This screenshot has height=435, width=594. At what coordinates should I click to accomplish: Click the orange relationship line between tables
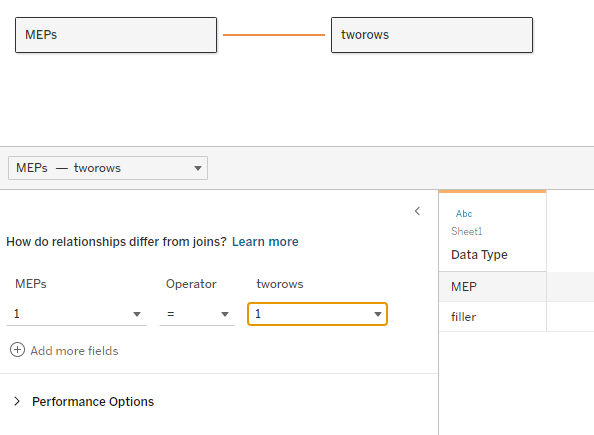click(x=274, y=35)
